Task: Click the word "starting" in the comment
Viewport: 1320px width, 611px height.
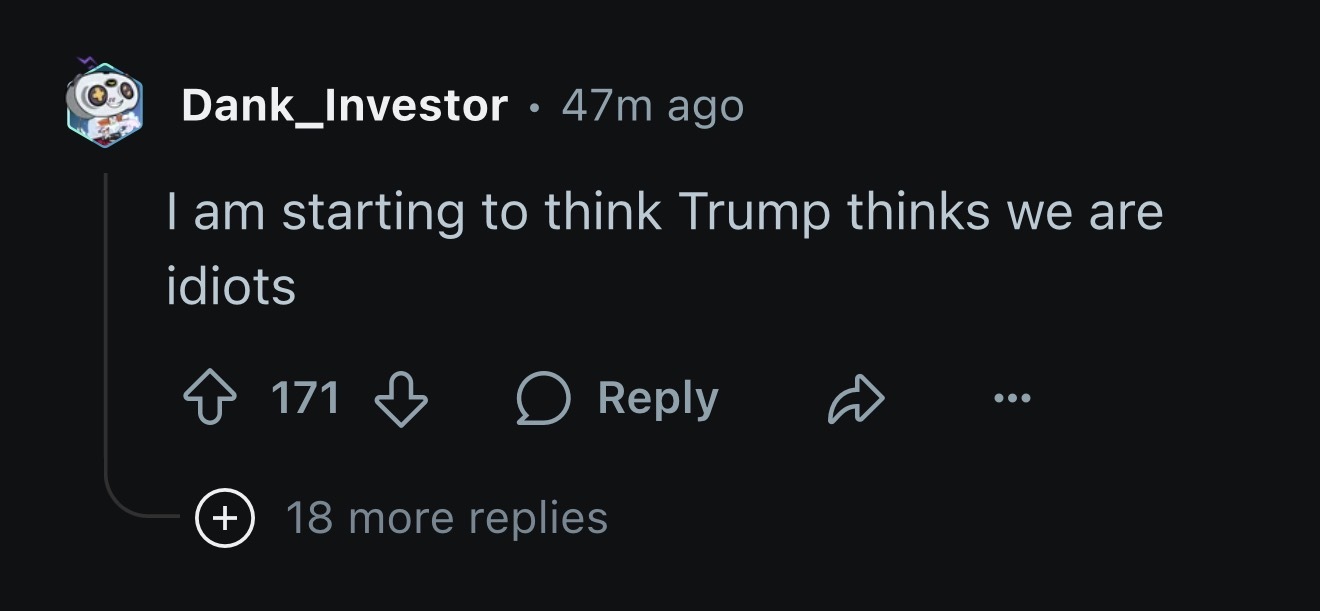Action: tap(373, 212)
